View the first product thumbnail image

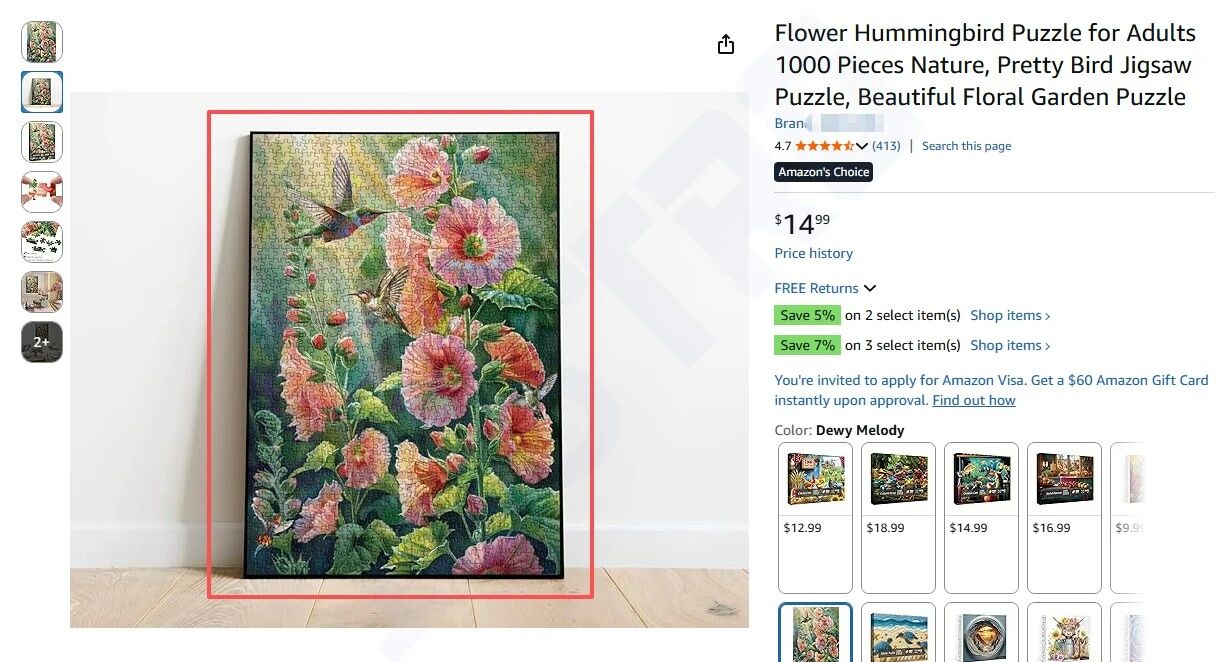[x=42, y=42]
